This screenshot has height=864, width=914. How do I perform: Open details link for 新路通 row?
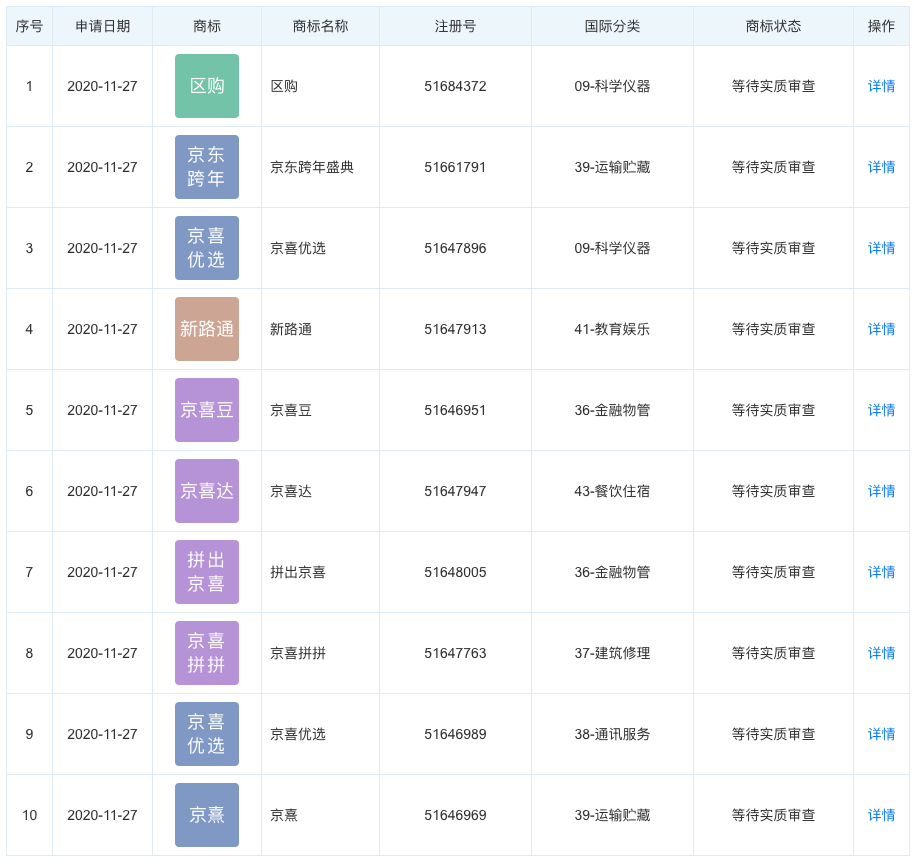(881, 329)
